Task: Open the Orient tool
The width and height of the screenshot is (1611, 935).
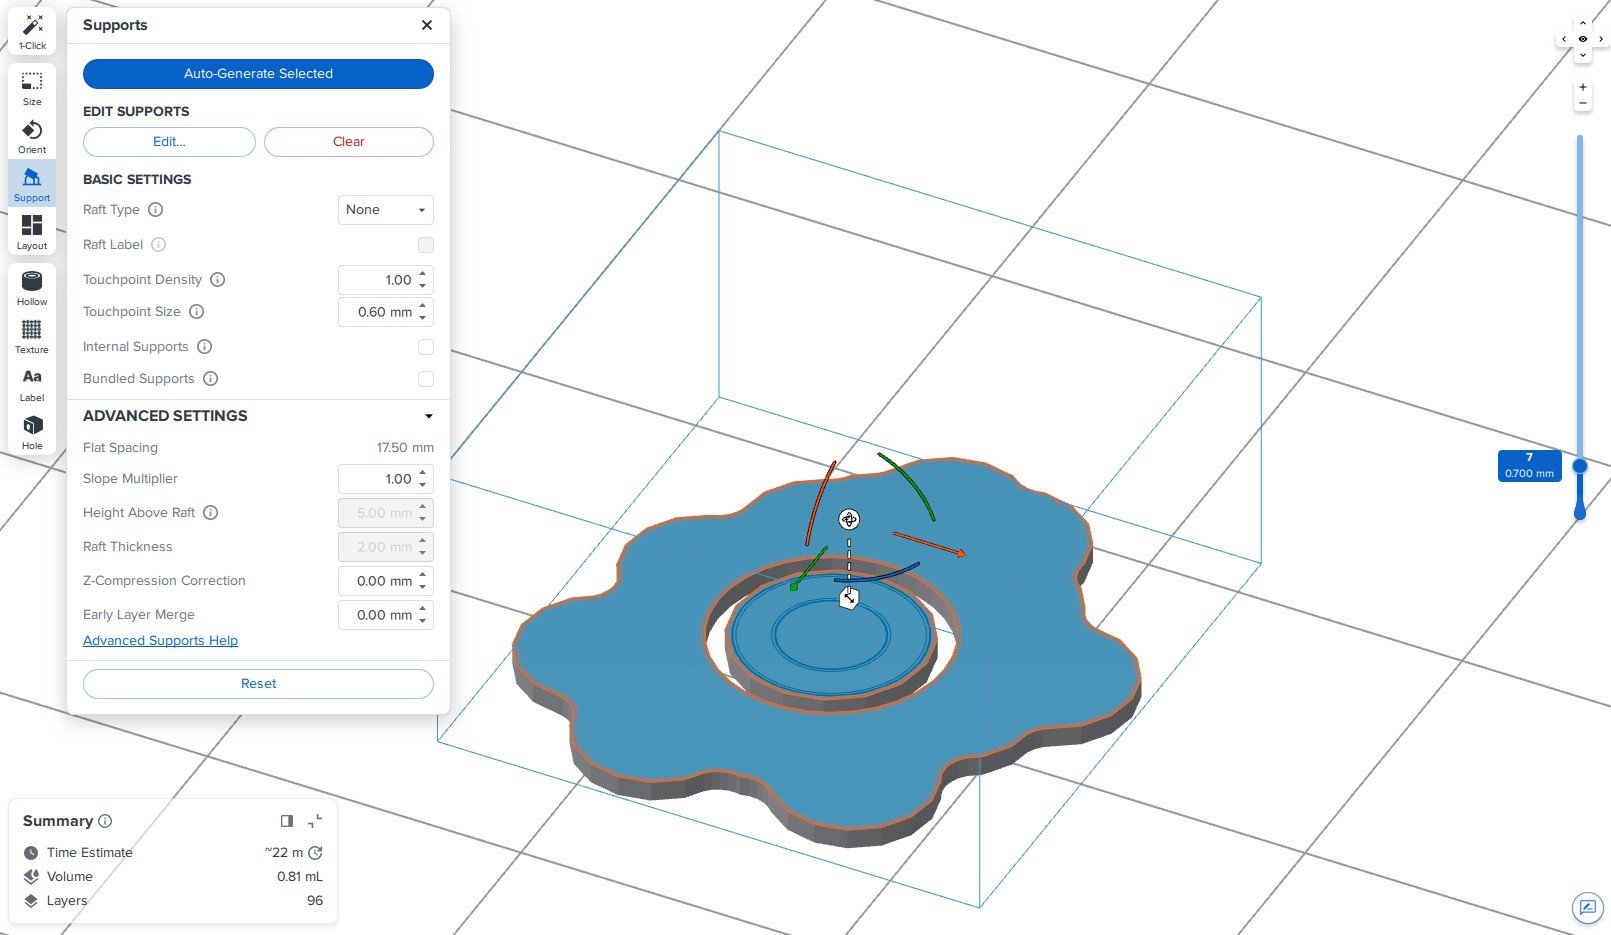Action: [32, 137]
